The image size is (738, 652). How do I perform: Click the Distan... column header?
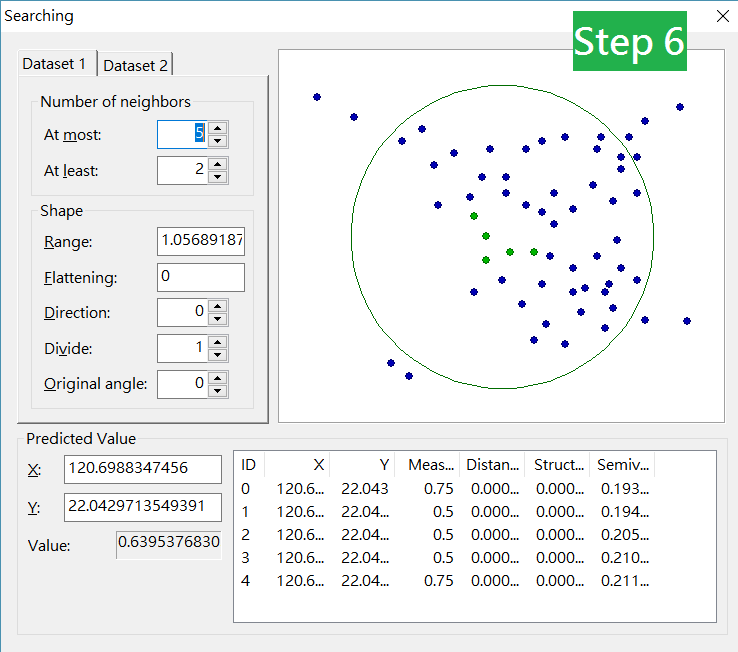click(492, 465)
